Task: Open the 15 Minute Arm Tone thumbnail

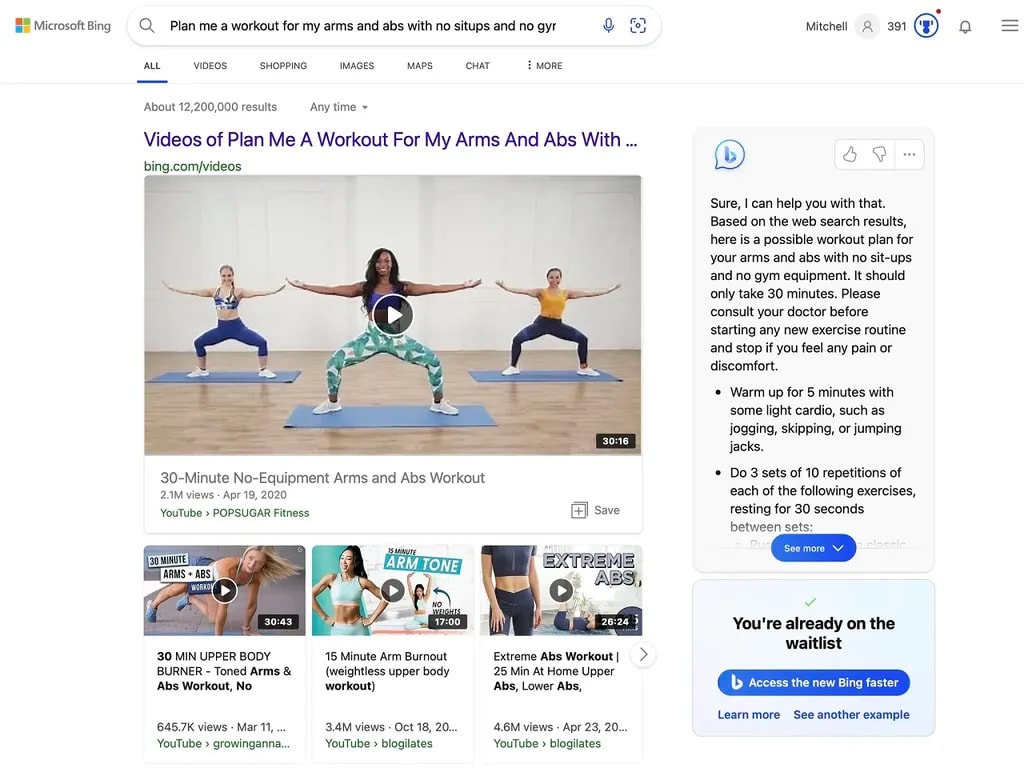Action: (x=393, y=590)
